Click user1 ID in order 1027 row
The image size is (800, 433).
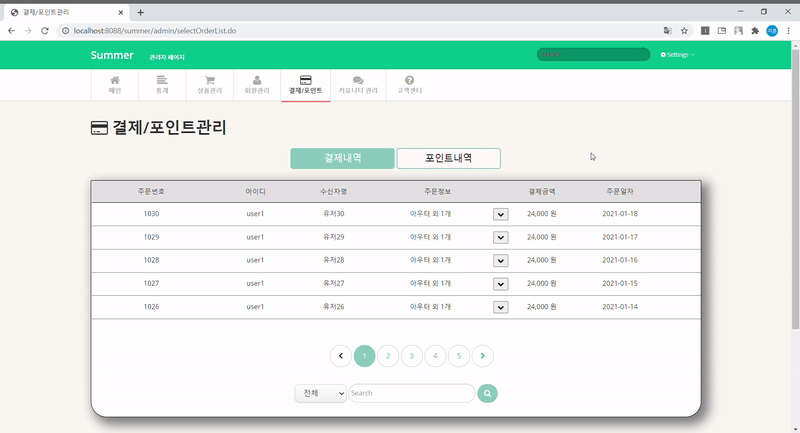click(x=255, y=284)
